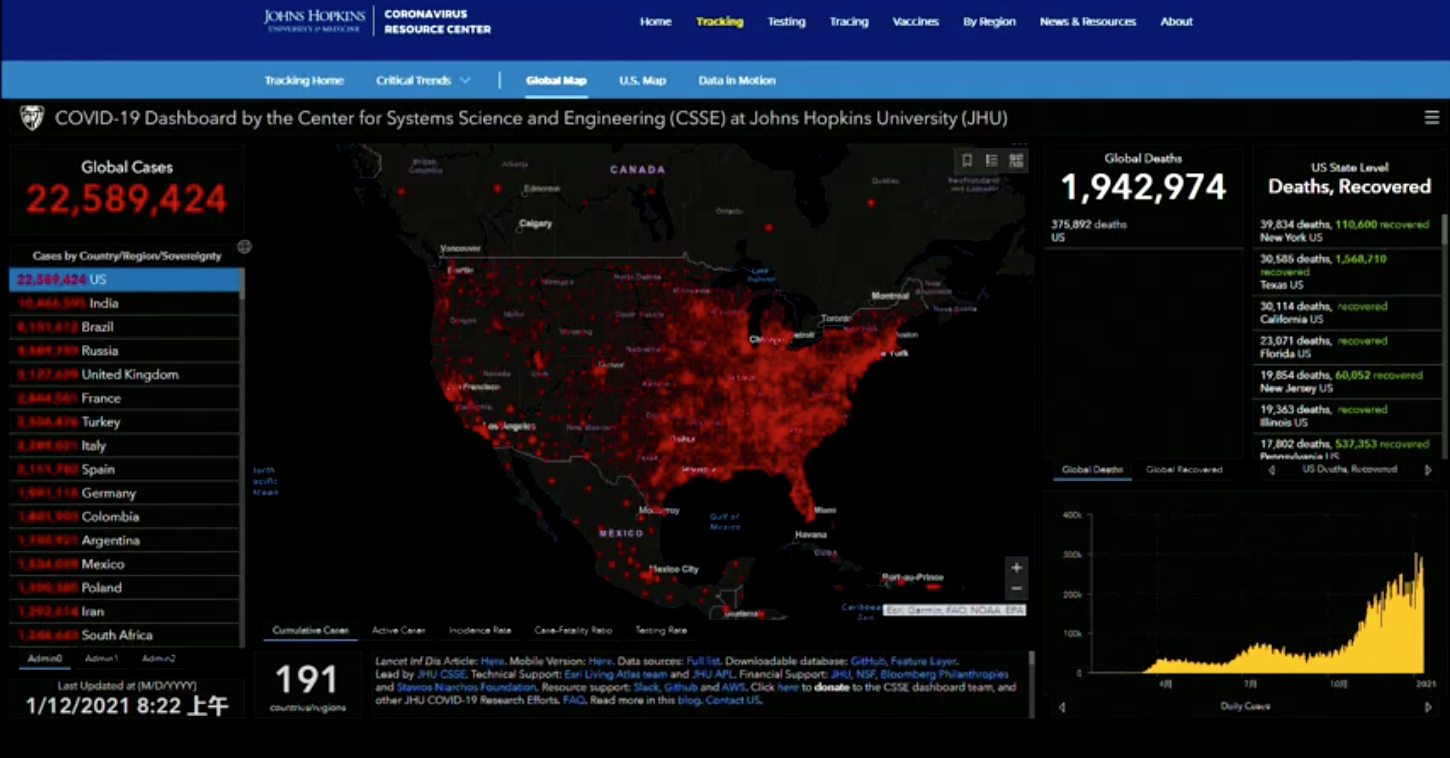Click the New York US deaths row
Screen dimensions: 1450x758
(x=1346, y=231)
